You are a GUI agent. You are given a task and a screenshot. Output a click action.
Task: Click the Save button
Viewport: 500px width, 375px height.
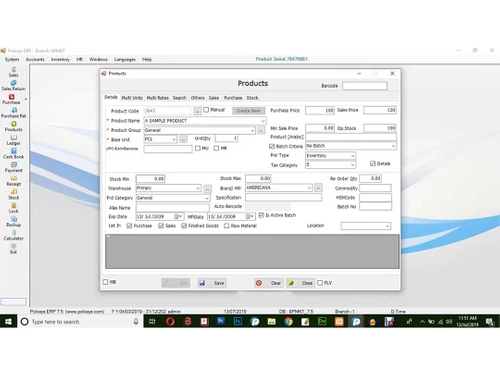pyautogui.click(x=212, y=283)
